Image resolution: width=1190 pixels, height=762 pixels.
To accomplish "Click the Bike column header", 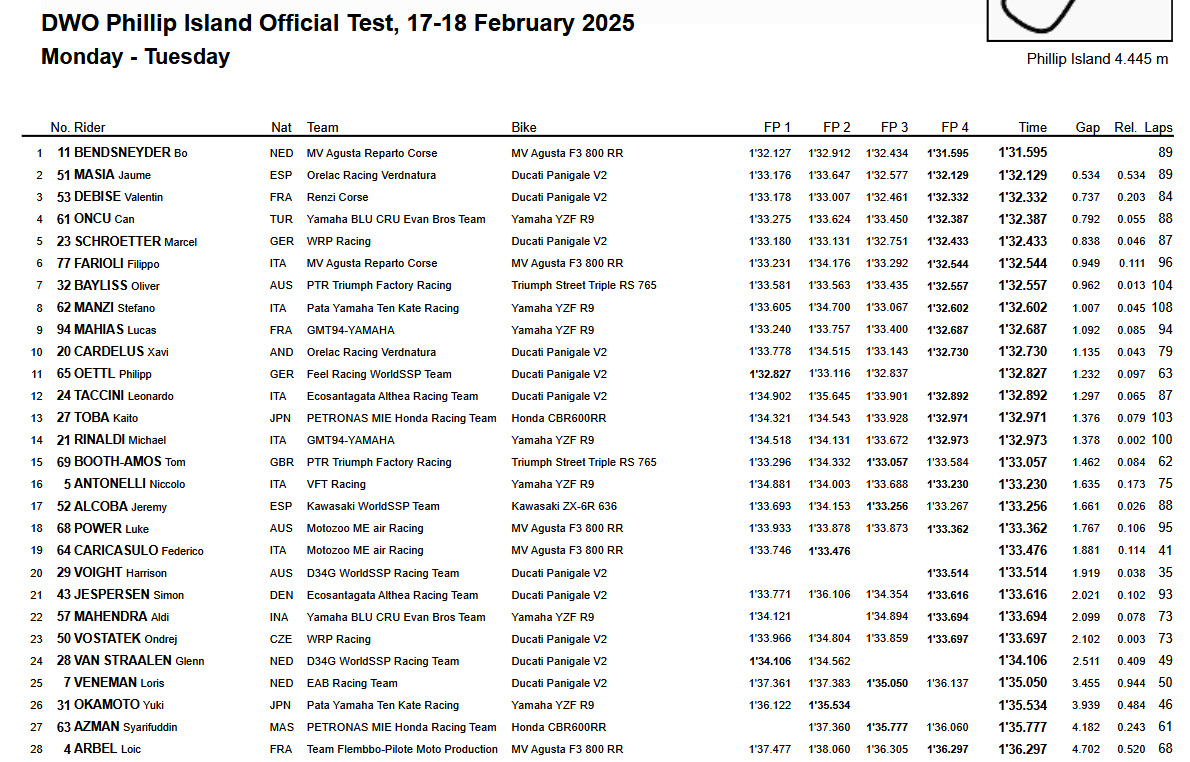I will (x=524, y=128).
